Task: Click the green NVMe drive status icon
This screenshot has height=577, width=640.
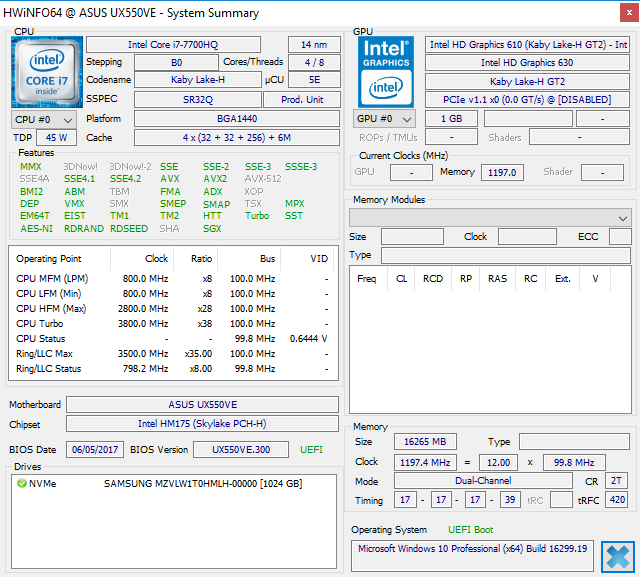Action: (x=21, y=484)
